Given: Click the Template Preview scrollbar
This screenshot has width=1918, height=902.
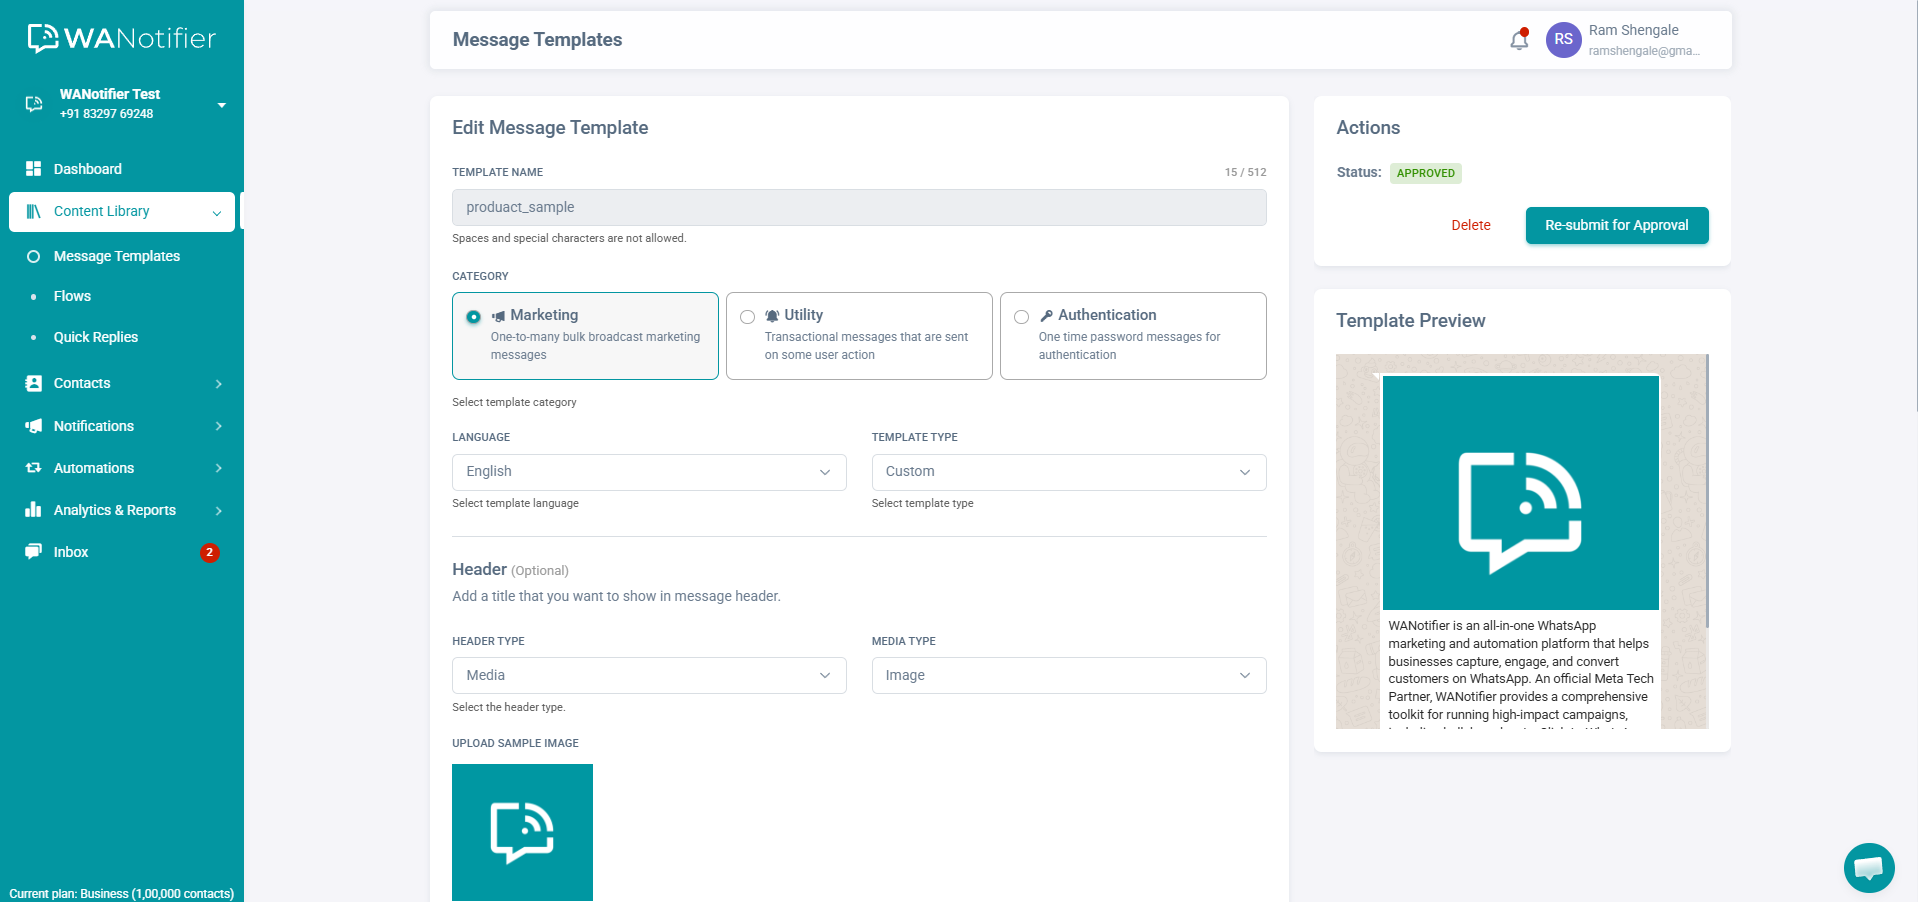Looking at the screenshot, I should click(1706, 490).
